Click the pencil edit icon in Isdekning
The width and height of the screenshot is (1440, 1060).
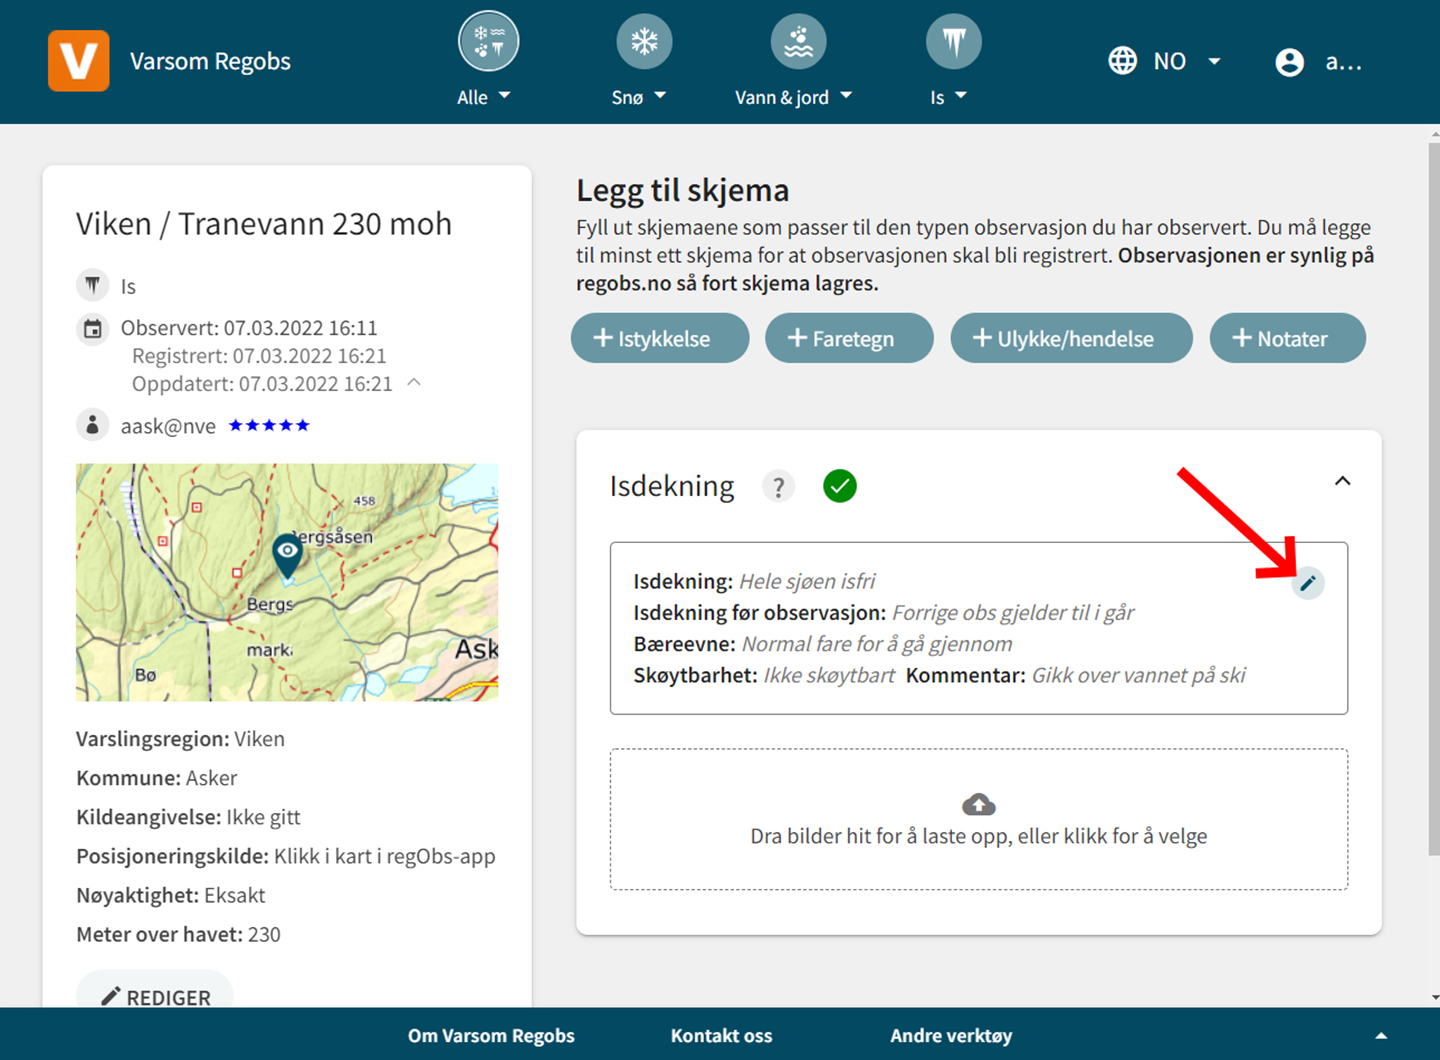click(1308, 583)
